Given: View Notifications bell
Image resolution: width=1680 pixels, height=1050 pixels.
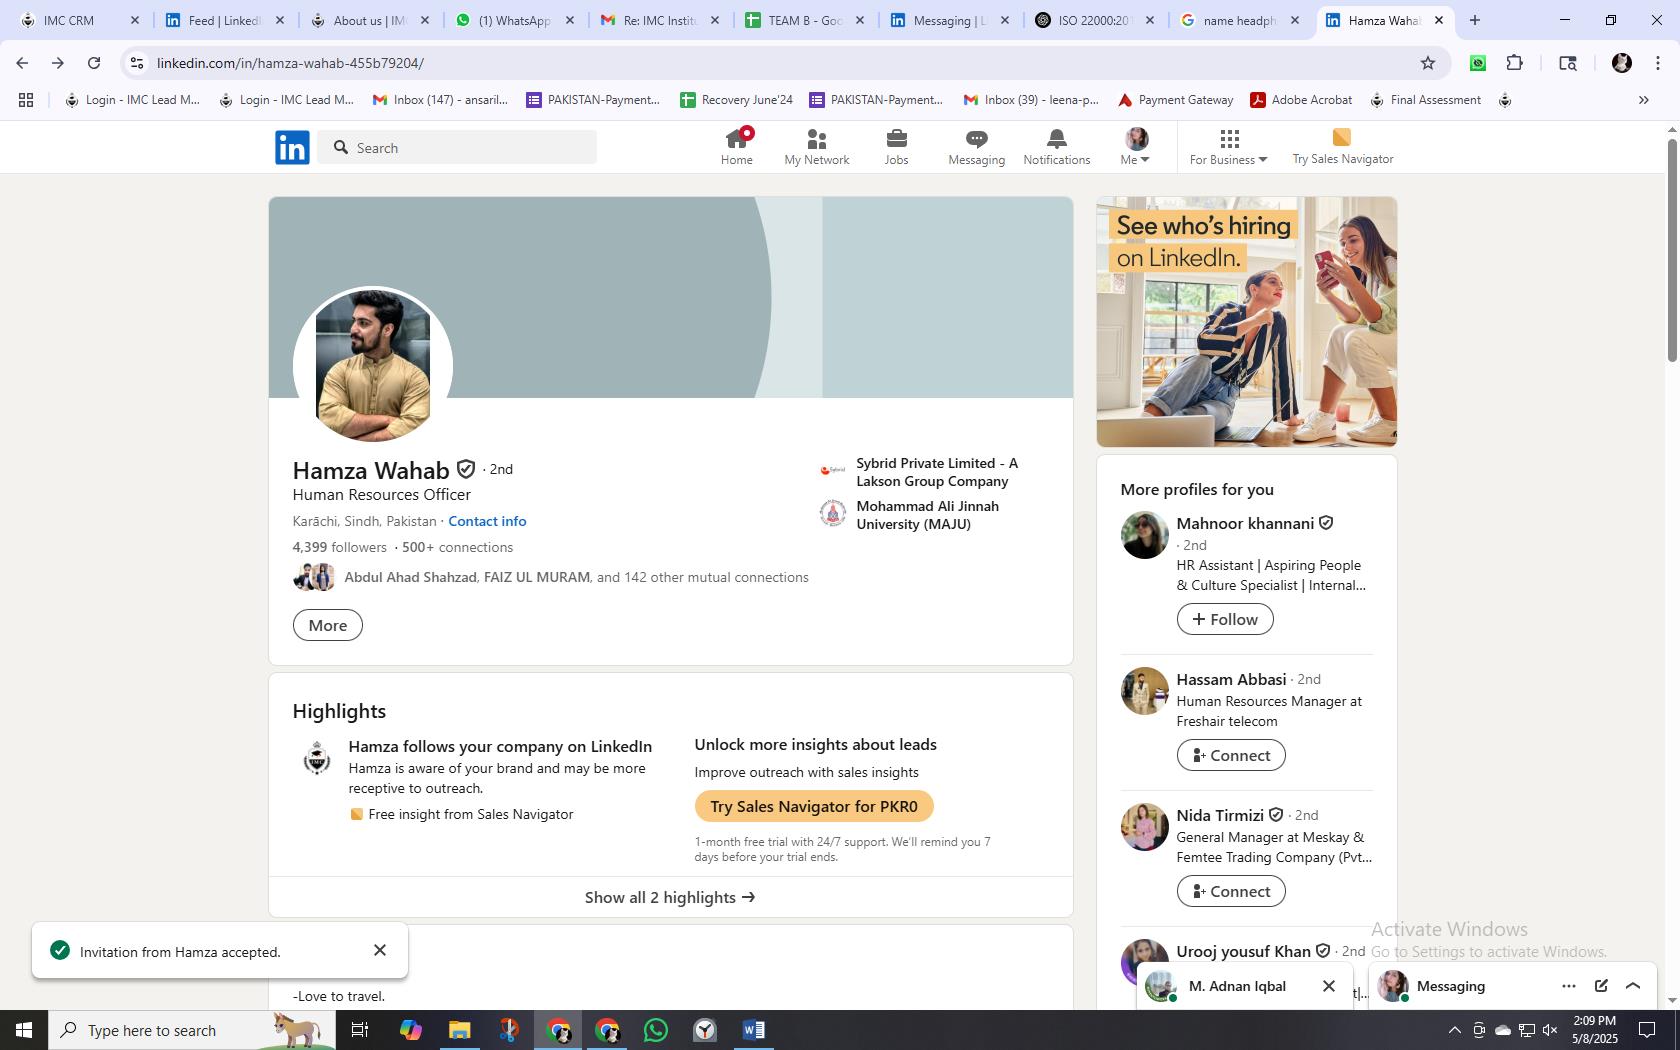Looking at the screenshot, I should click(1056, 147).
